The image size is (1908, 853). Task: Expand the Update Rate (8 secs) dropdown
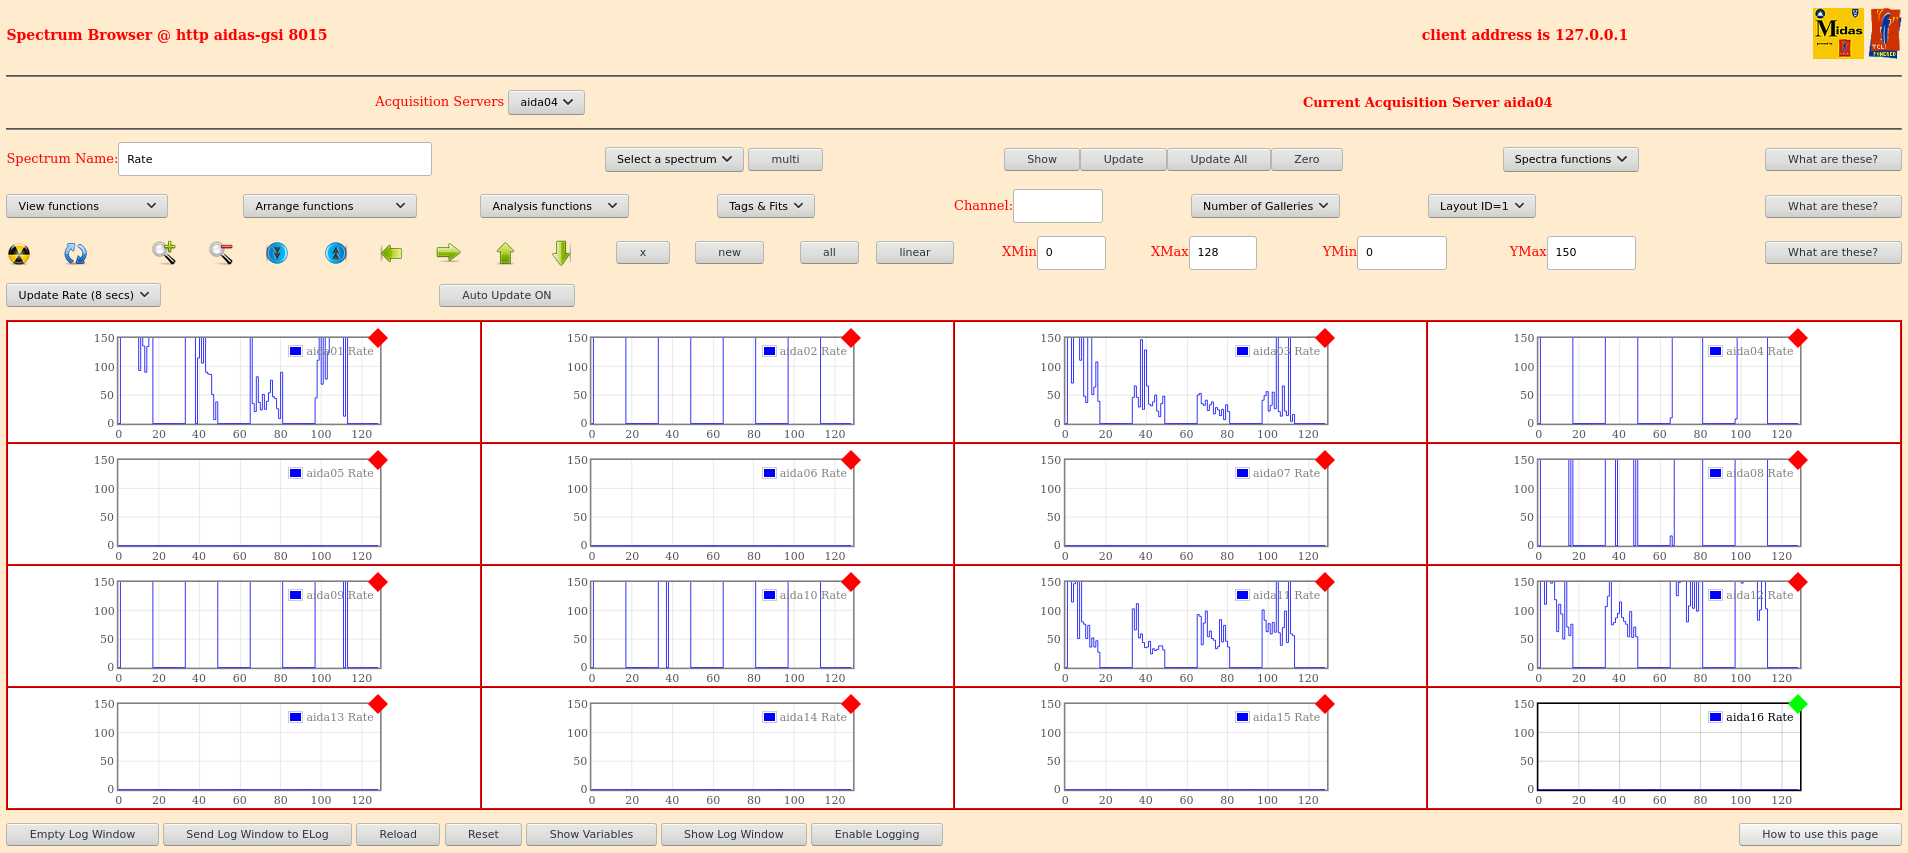pos(84,295)
